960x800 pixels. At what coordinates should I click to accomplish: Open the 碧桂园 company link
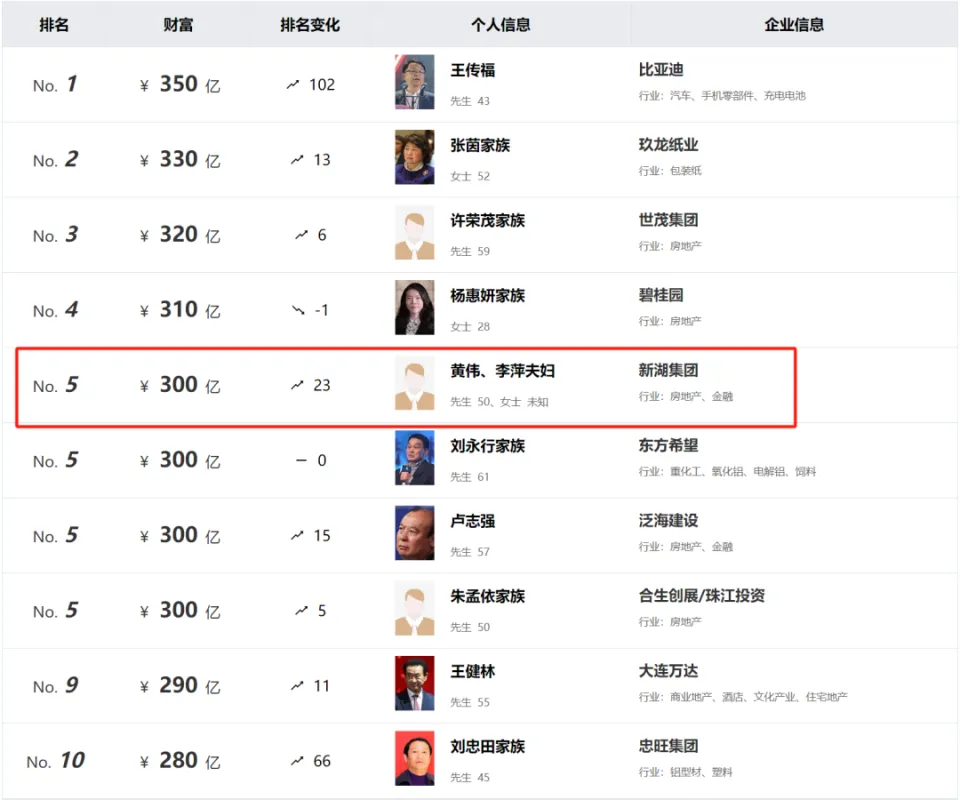click(x=661, y=295)
